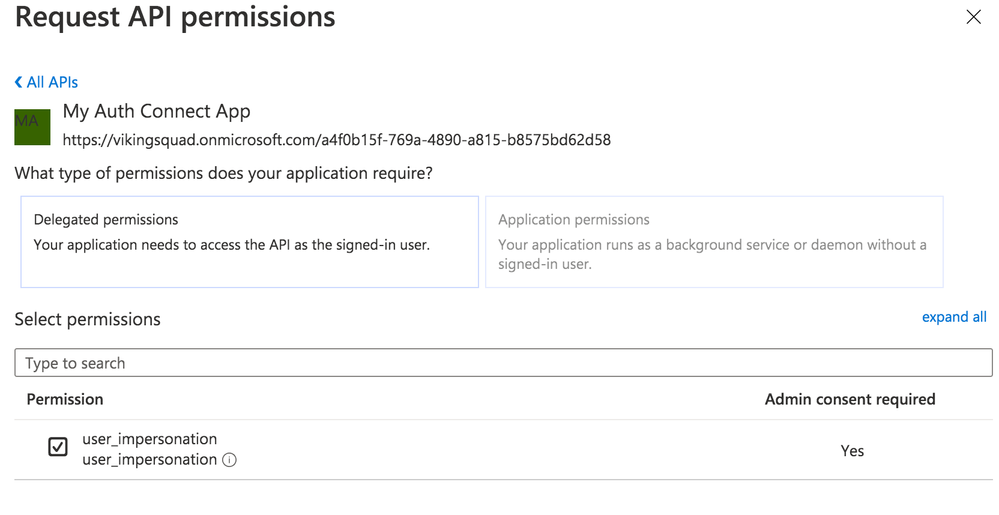Image resolution: width=999 pixels, height=515 pixels.
Task: Choose the Application permissions option
Action: (713, 242)
